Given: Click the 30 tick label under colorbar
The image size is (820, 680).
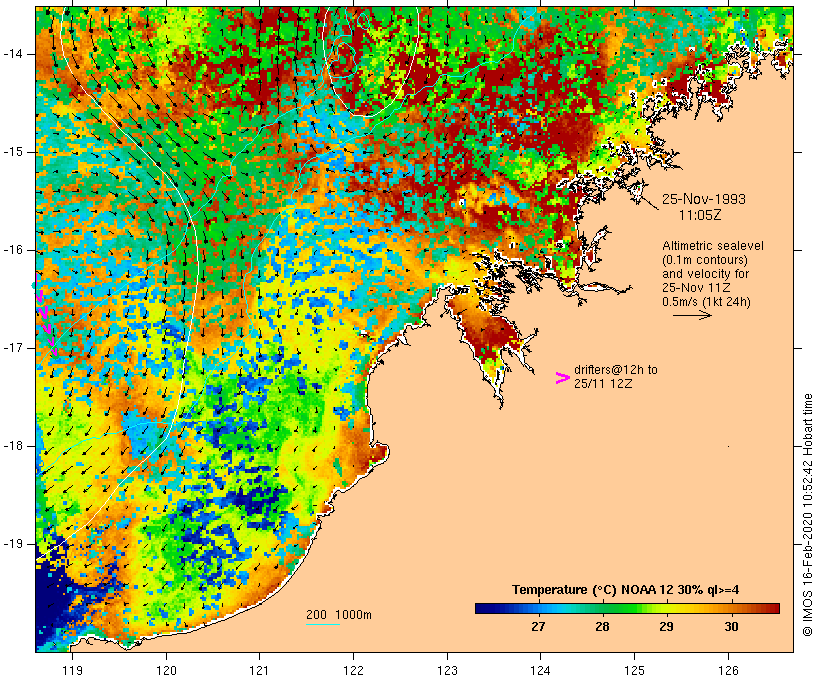Looking at the screenshot, I should coord(731,627).
